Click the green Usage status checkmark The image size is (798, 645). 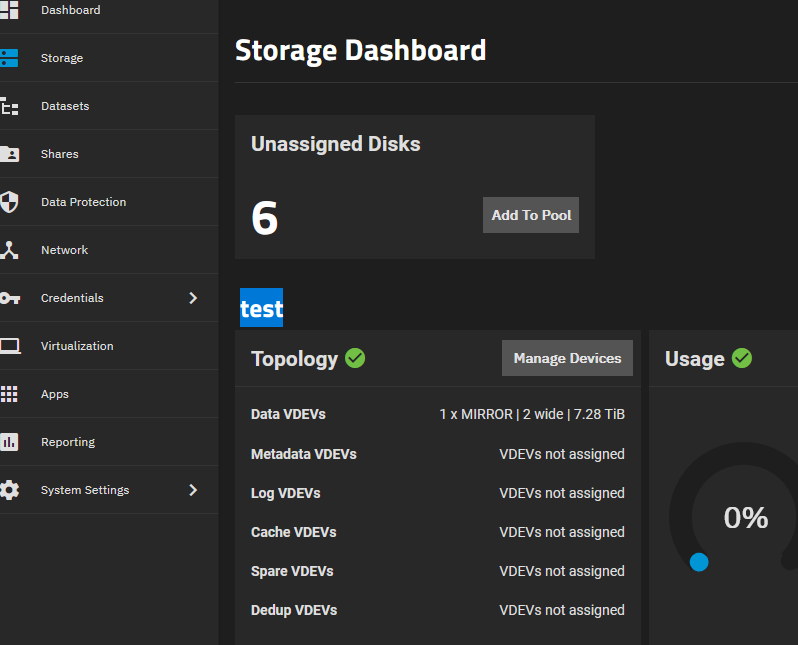(x=742, y=358)
